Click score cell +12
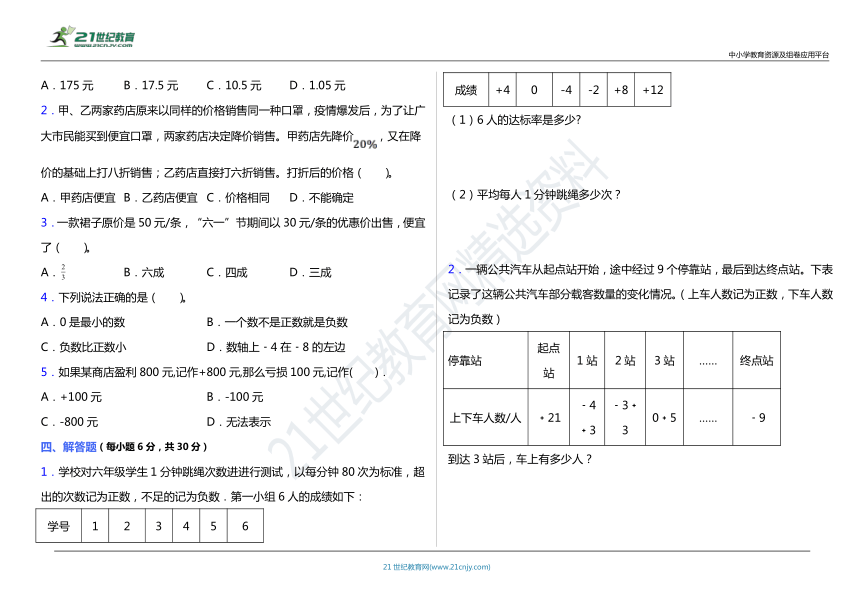The image size is (860, 600). tap(653, 90)
